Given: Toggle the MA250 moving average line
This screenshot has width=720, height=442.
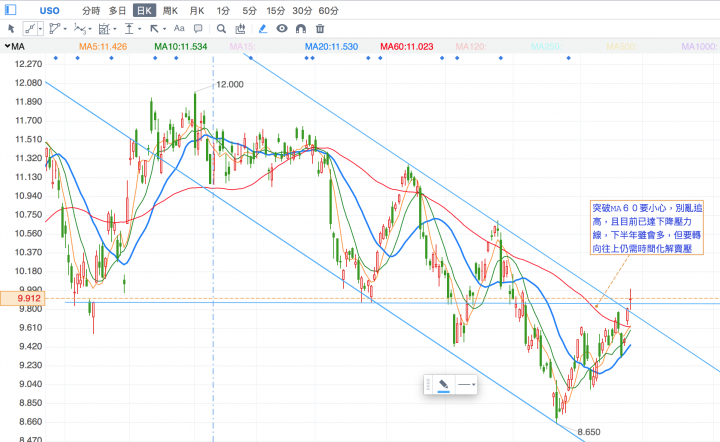Looking at the screenshot, I should 545,46.
